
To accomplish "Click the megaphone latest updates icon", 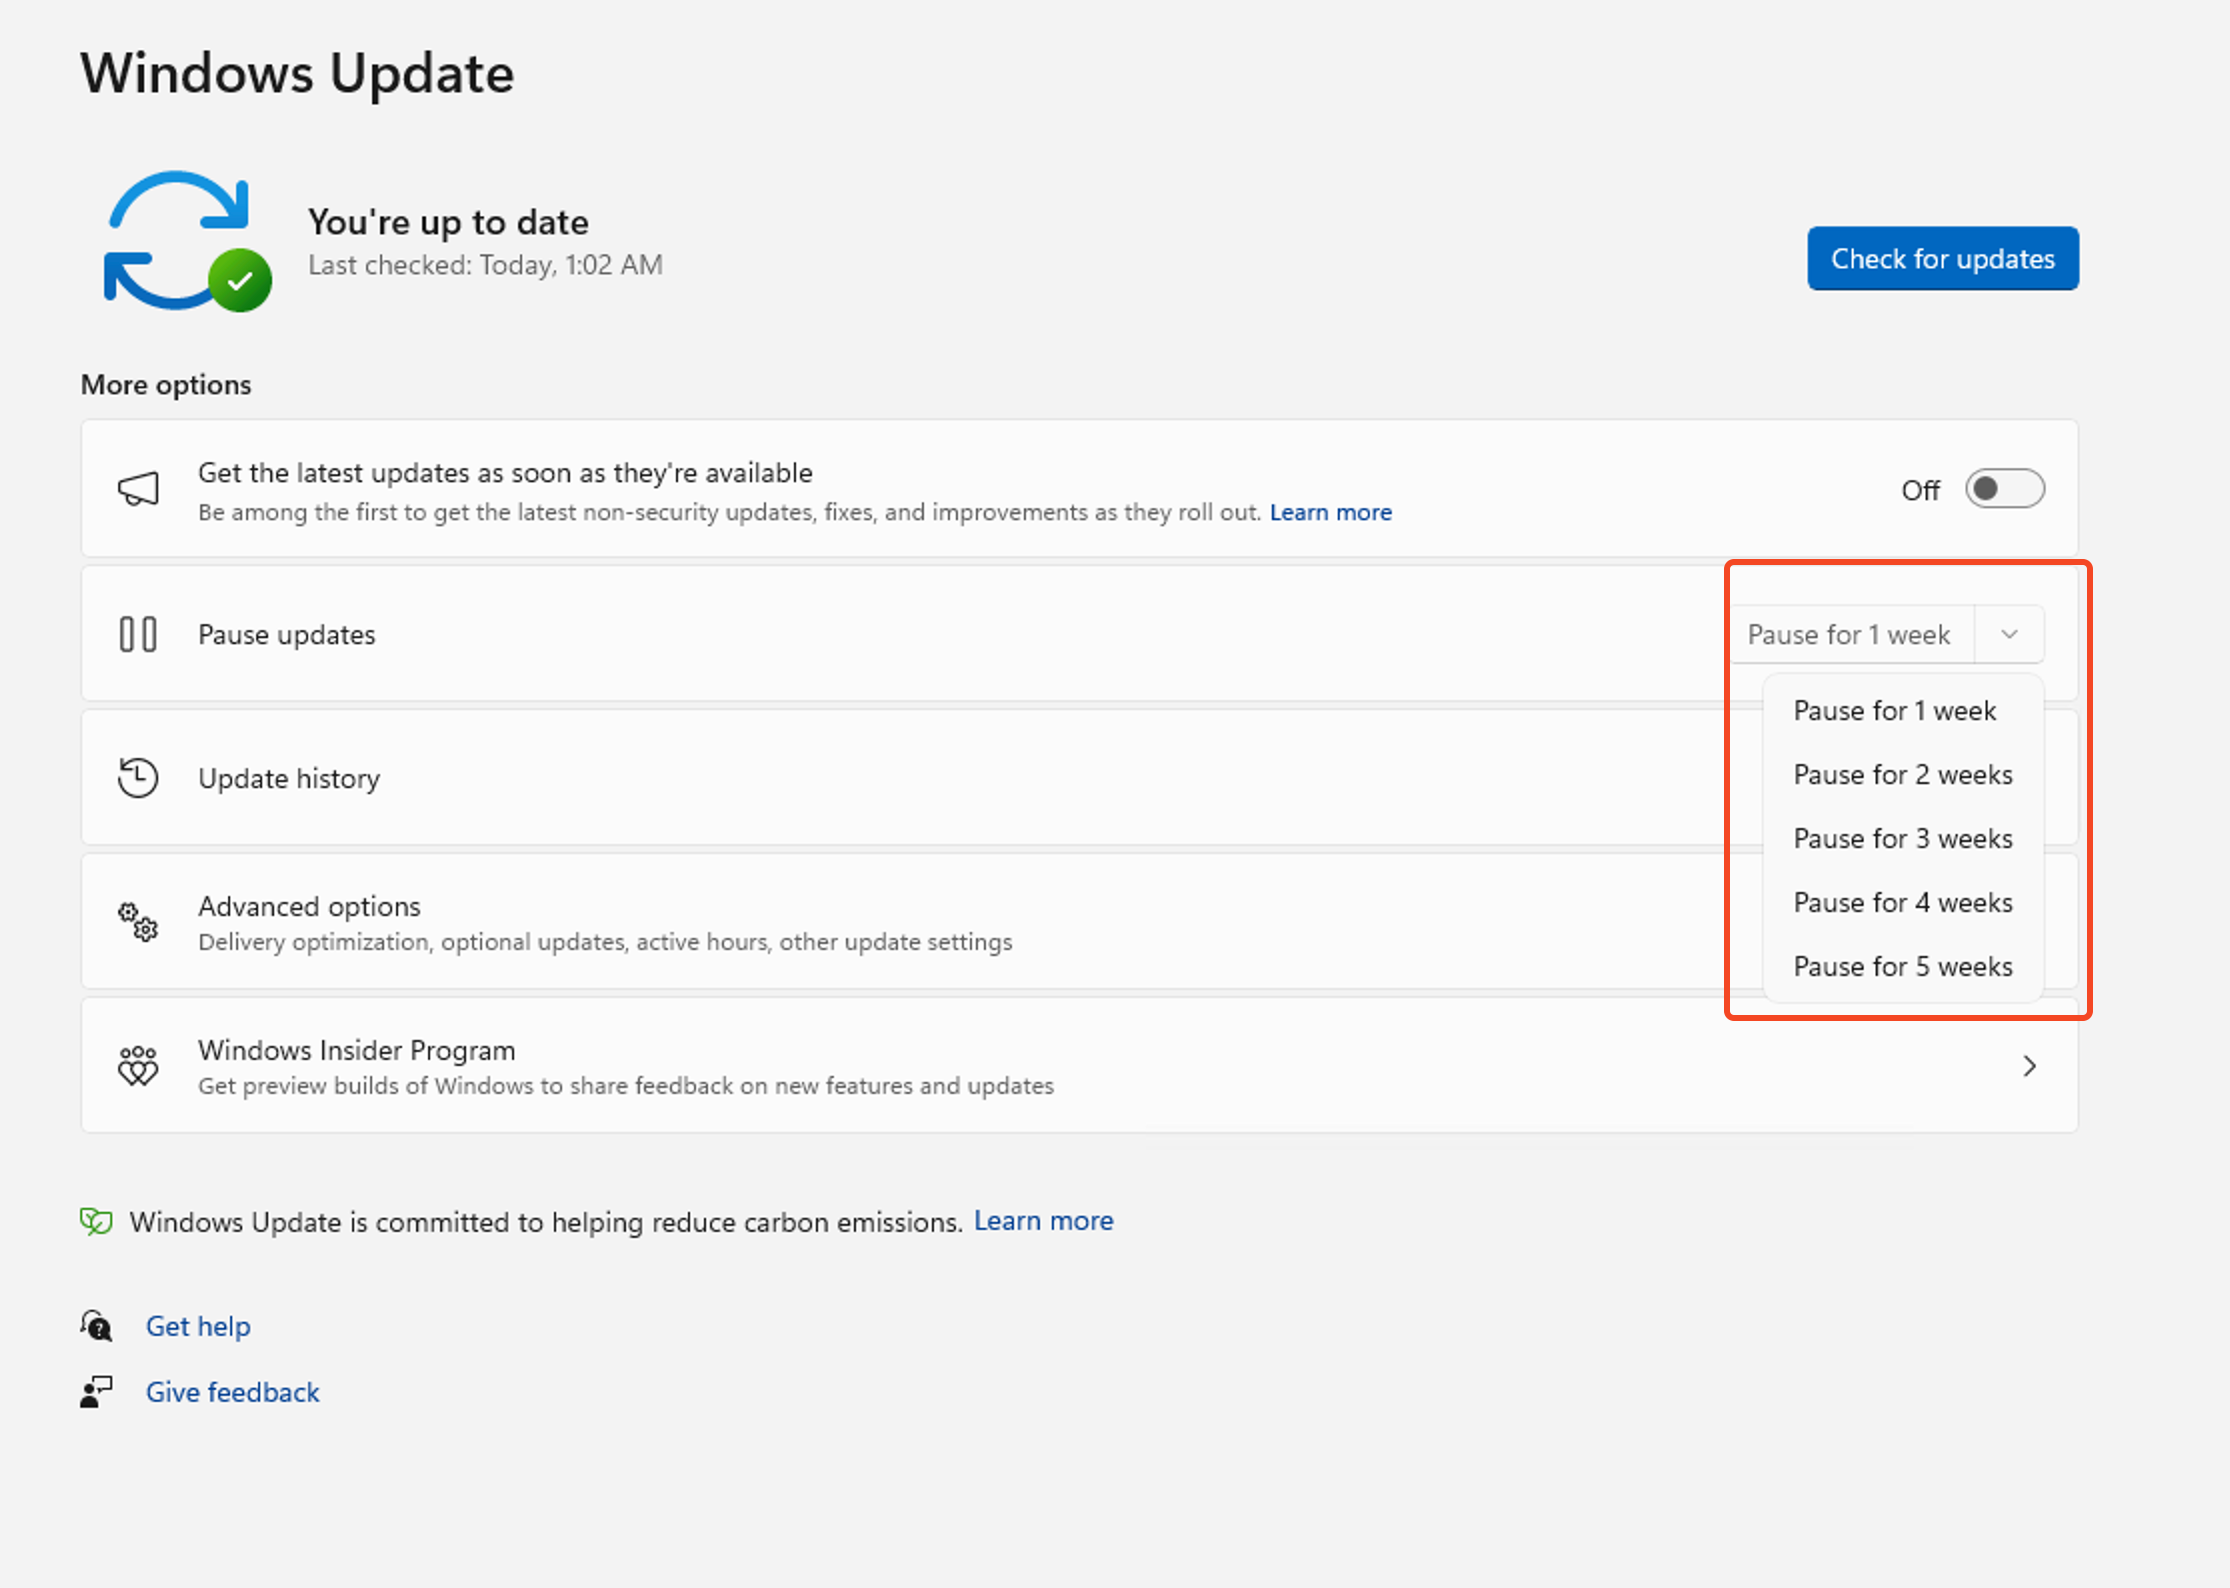I will click(x=138, y=489).
